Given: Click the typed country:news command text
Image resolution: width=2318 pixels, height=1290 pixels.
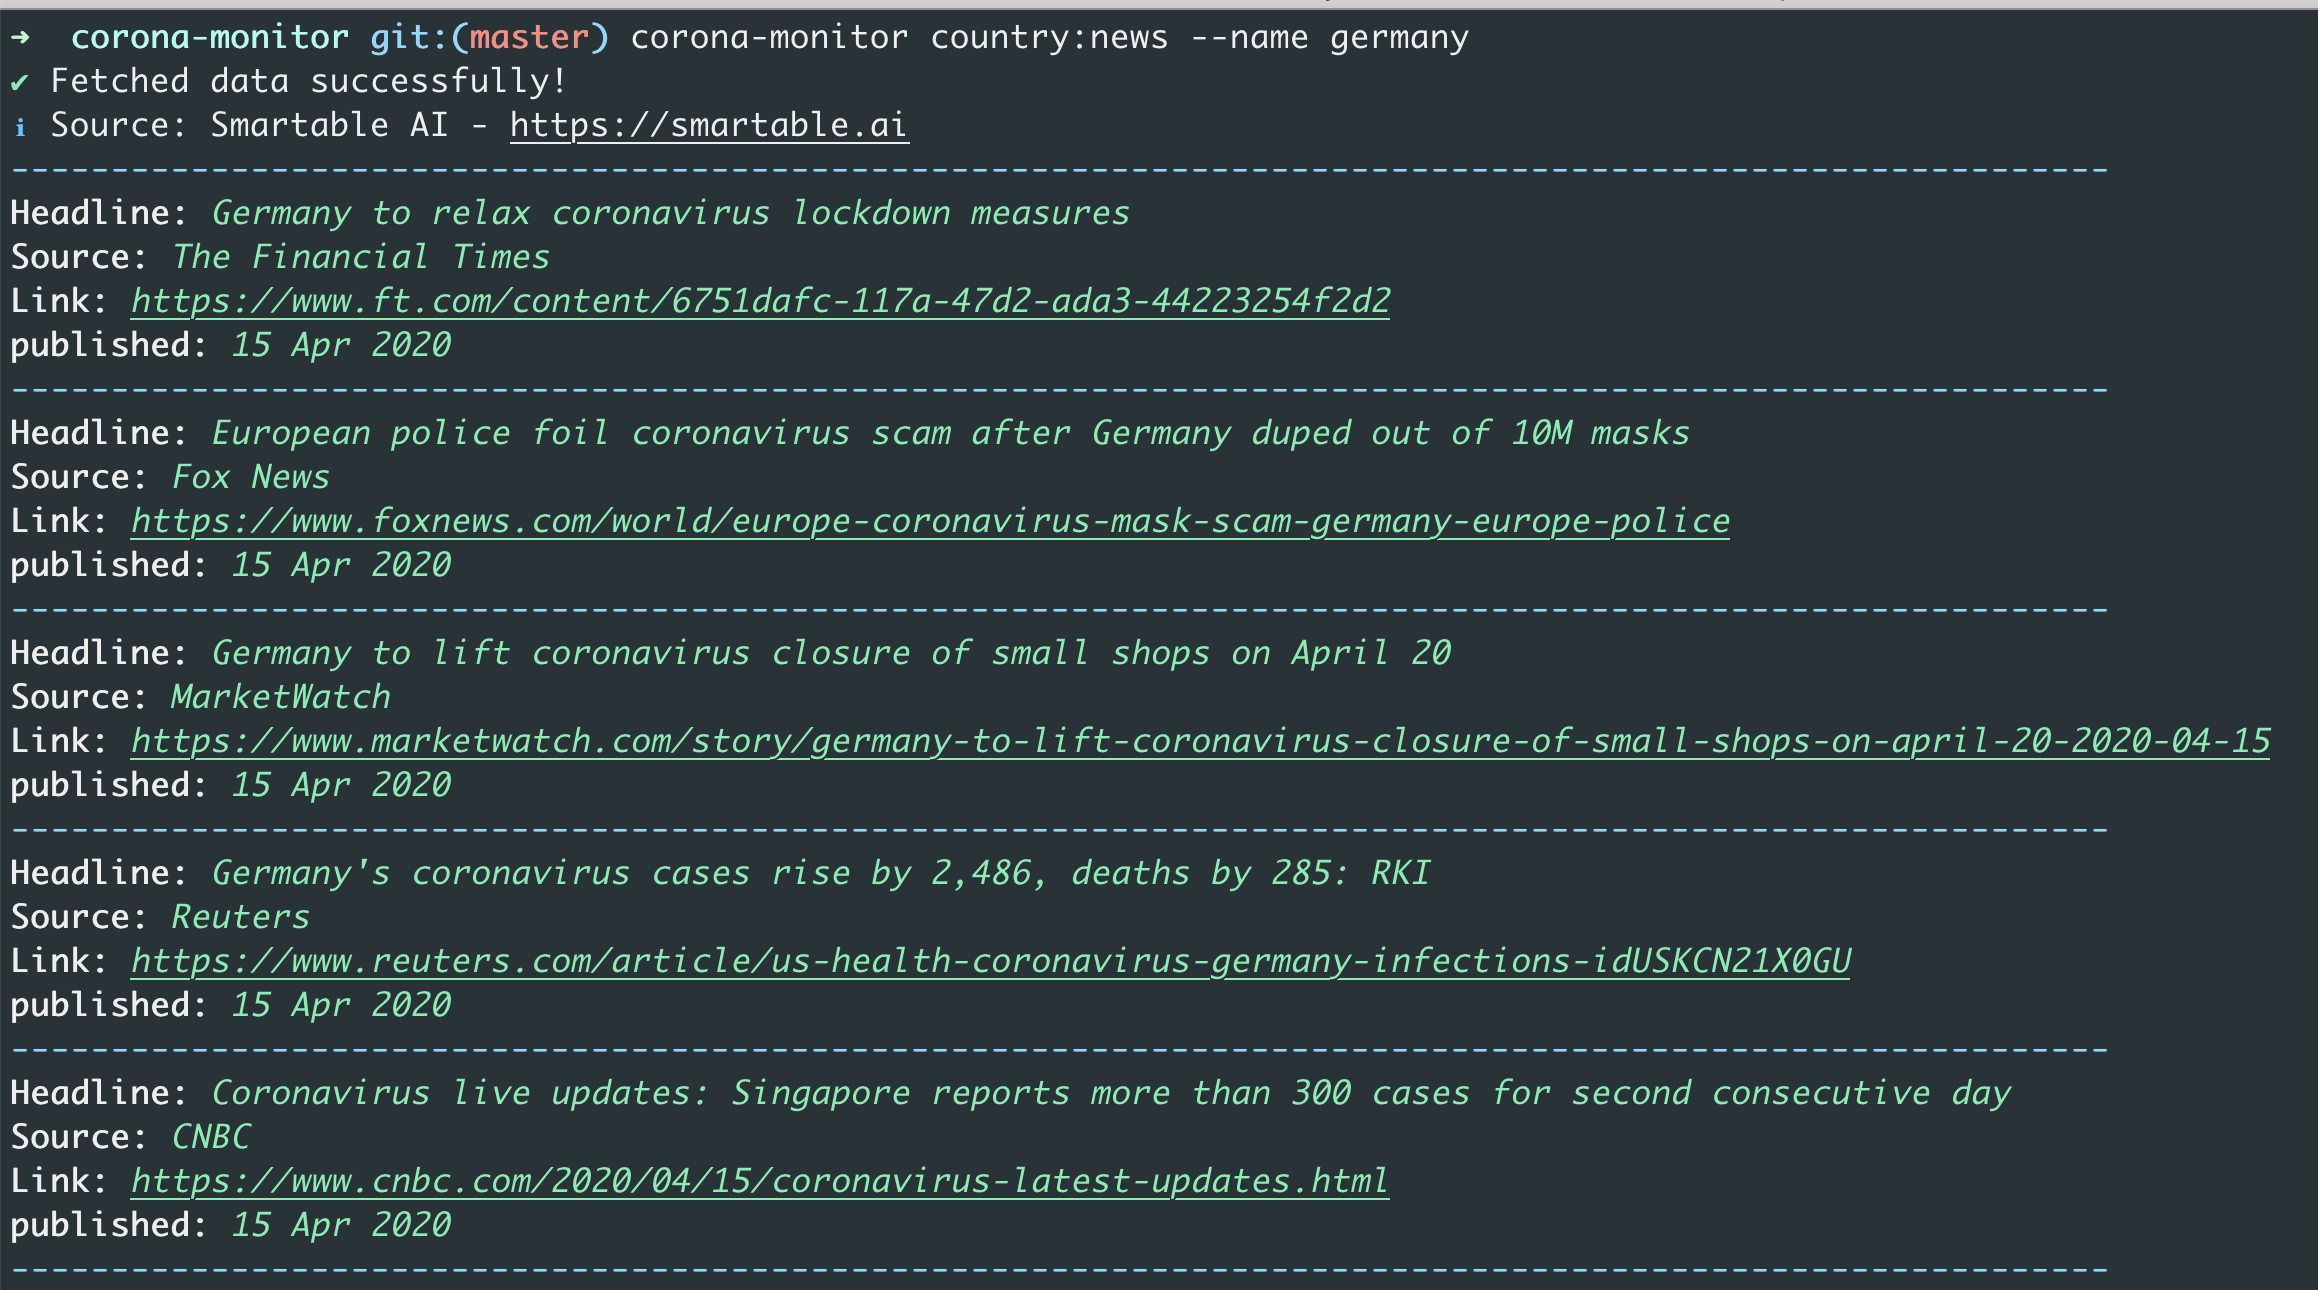Looking at the screenshot, I should 1049,38.
